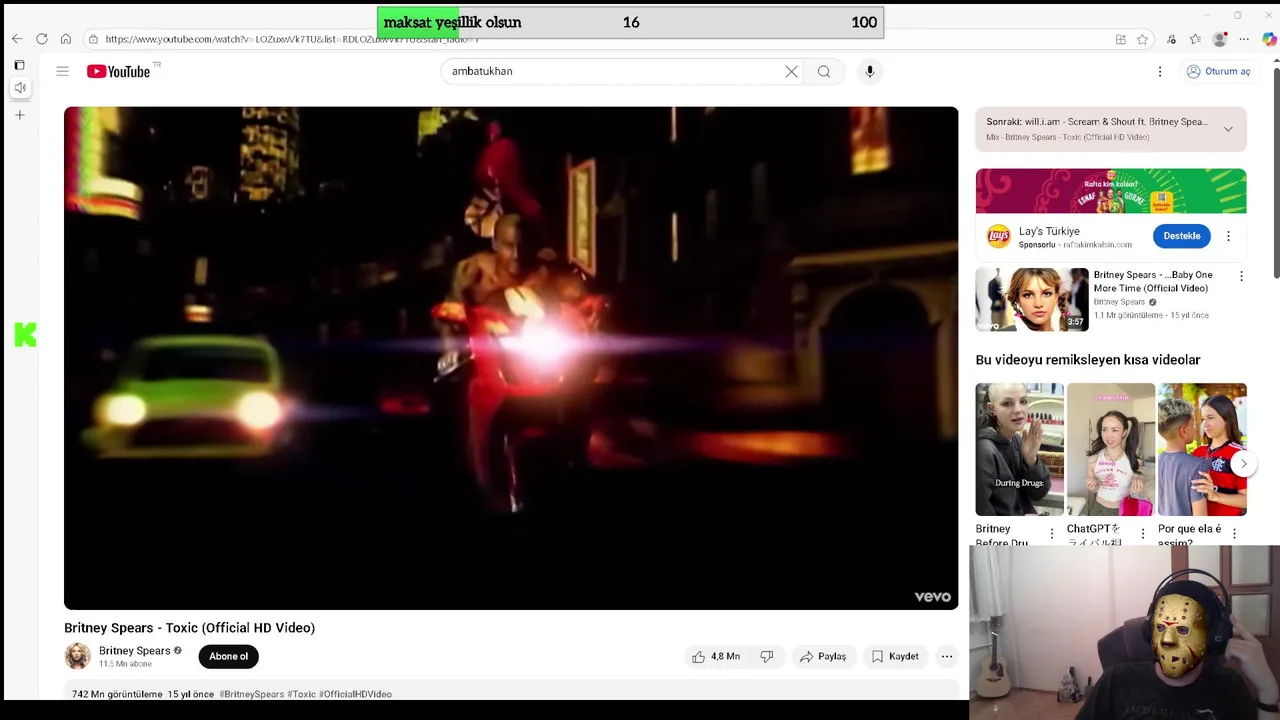The width and height of the screenshot is (1280, 720).
Task: Open the media control music note icon
Action: [1171, 39]
